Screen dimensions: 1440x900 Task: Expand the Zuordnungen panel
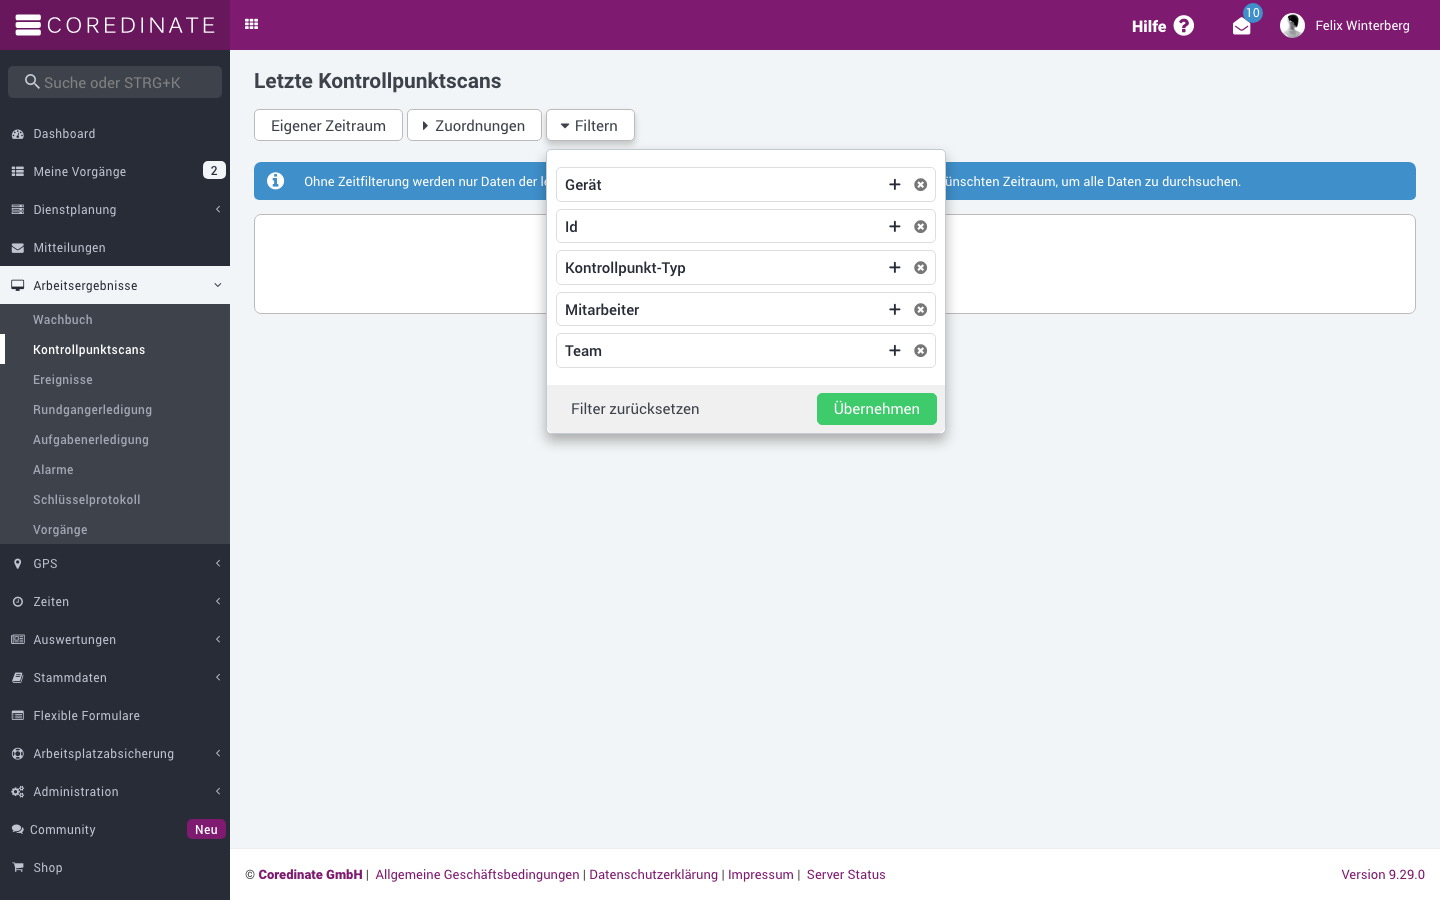[474, 125]
